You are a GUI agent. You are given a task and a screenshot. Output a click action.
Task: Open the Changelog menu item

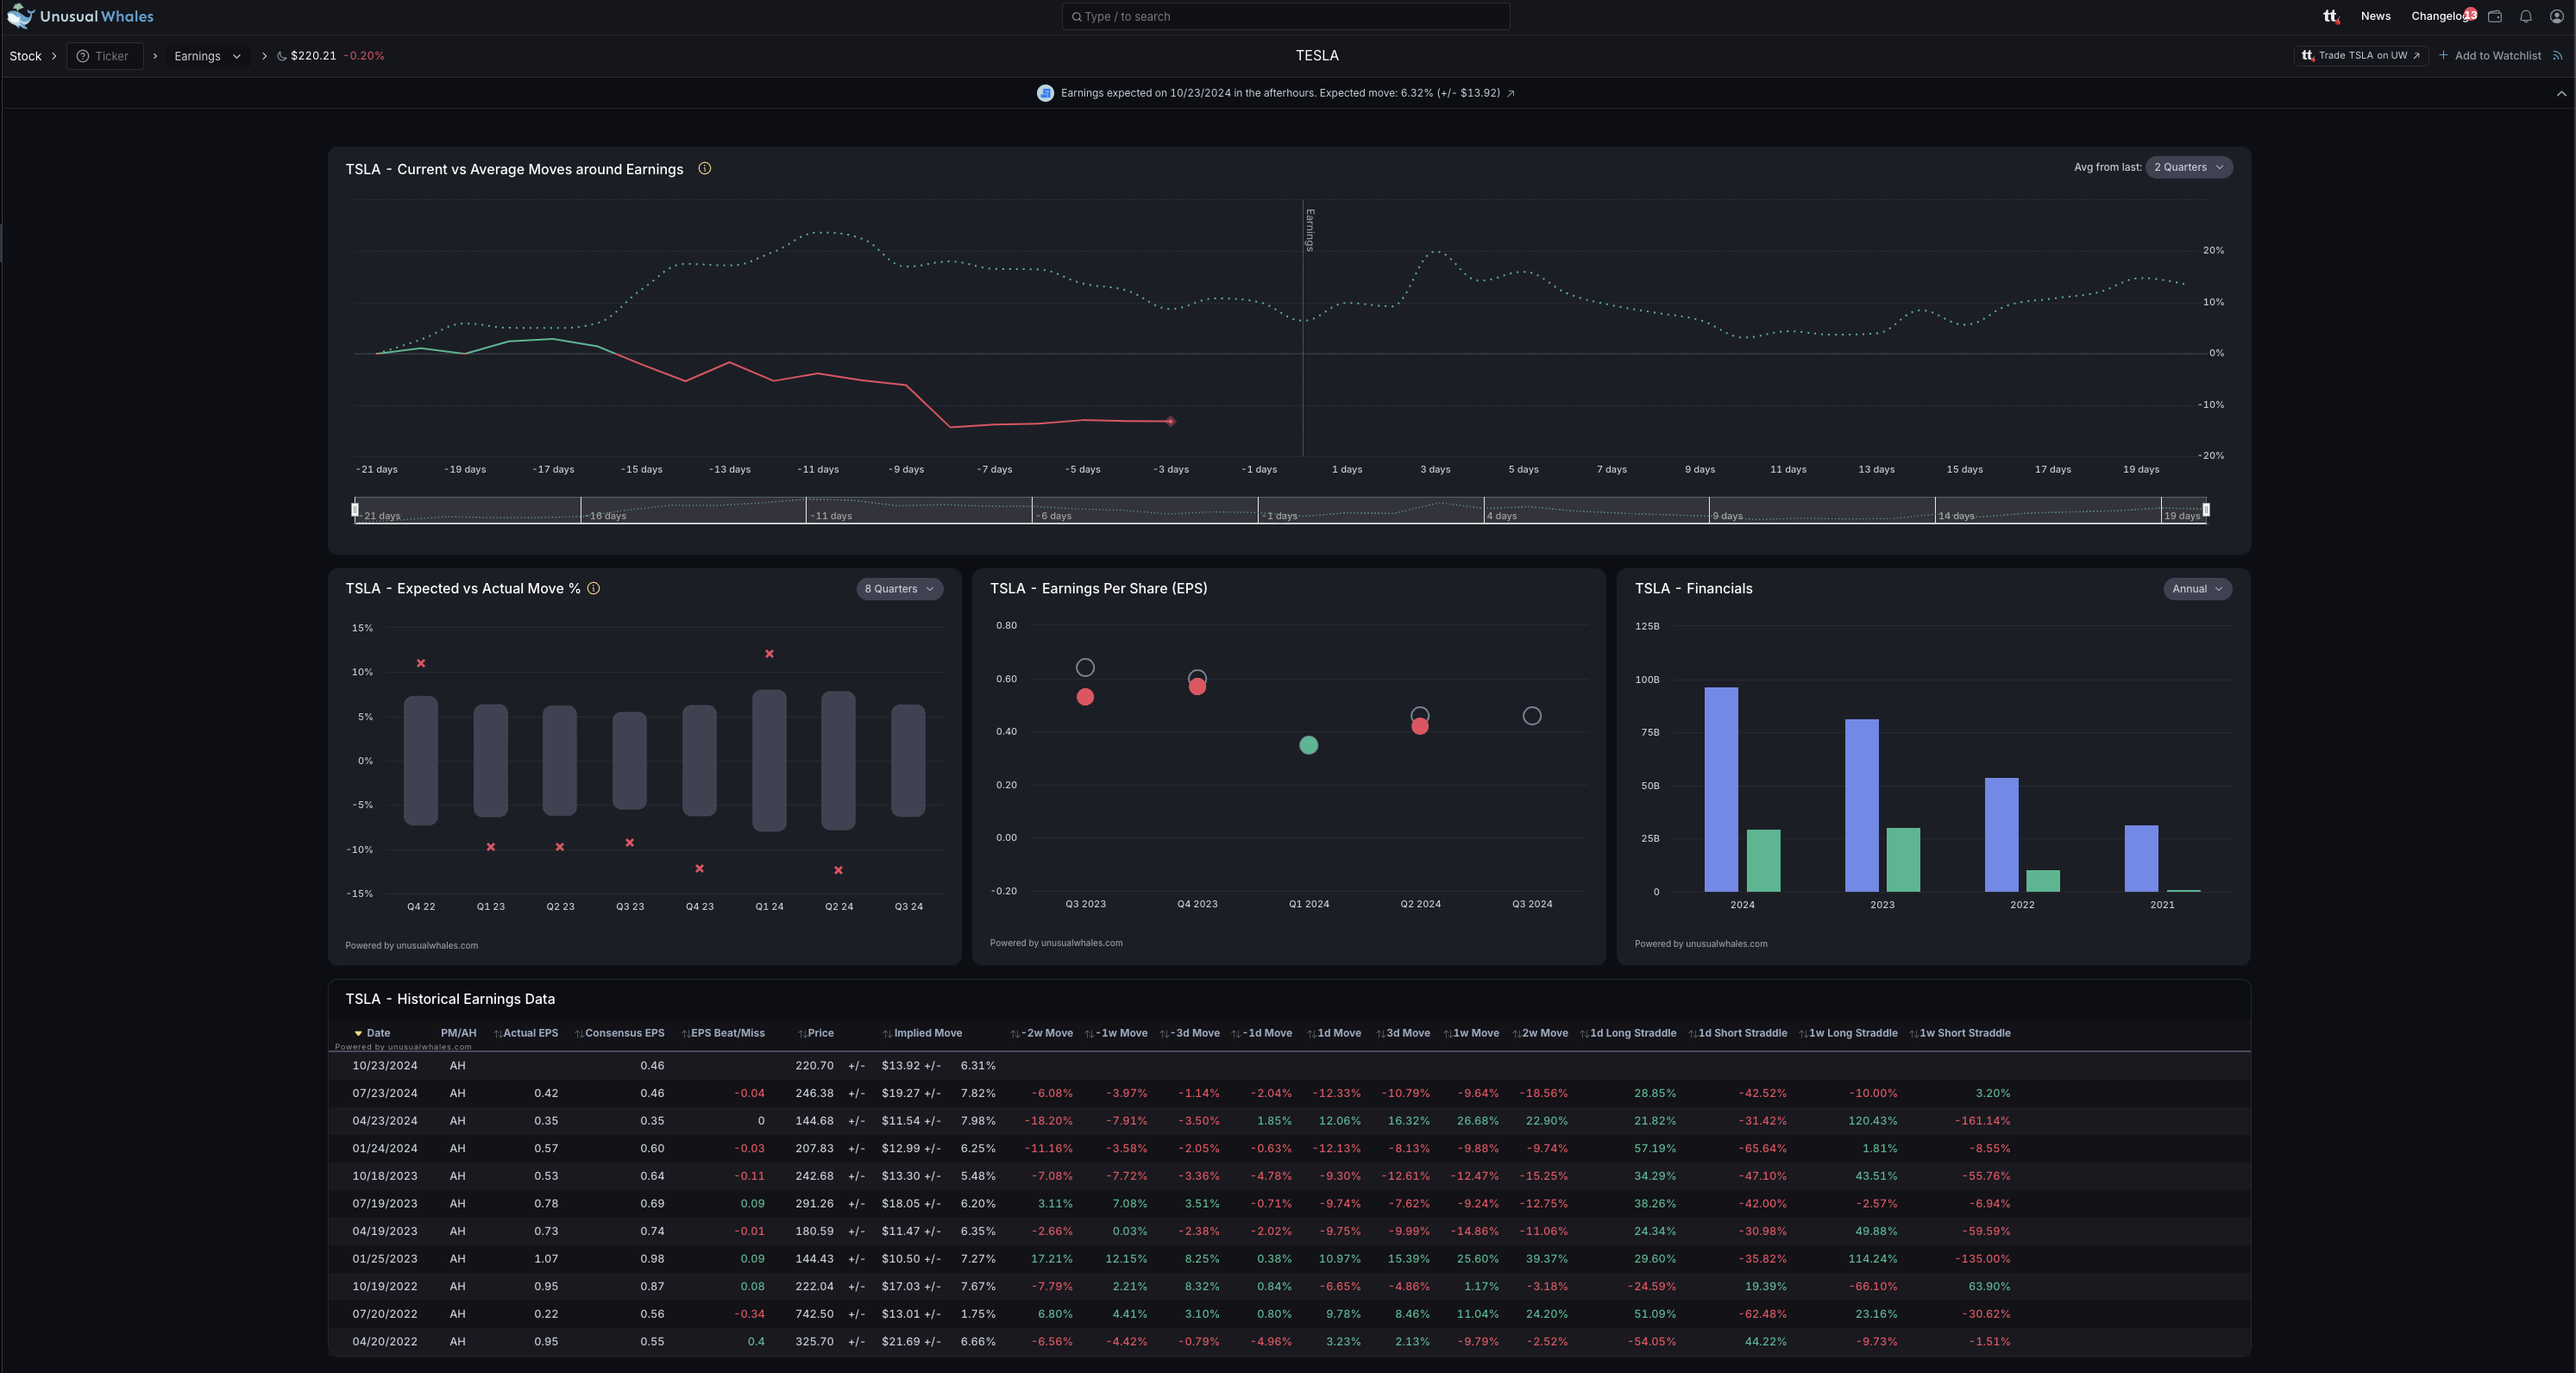pos(2438,16)
